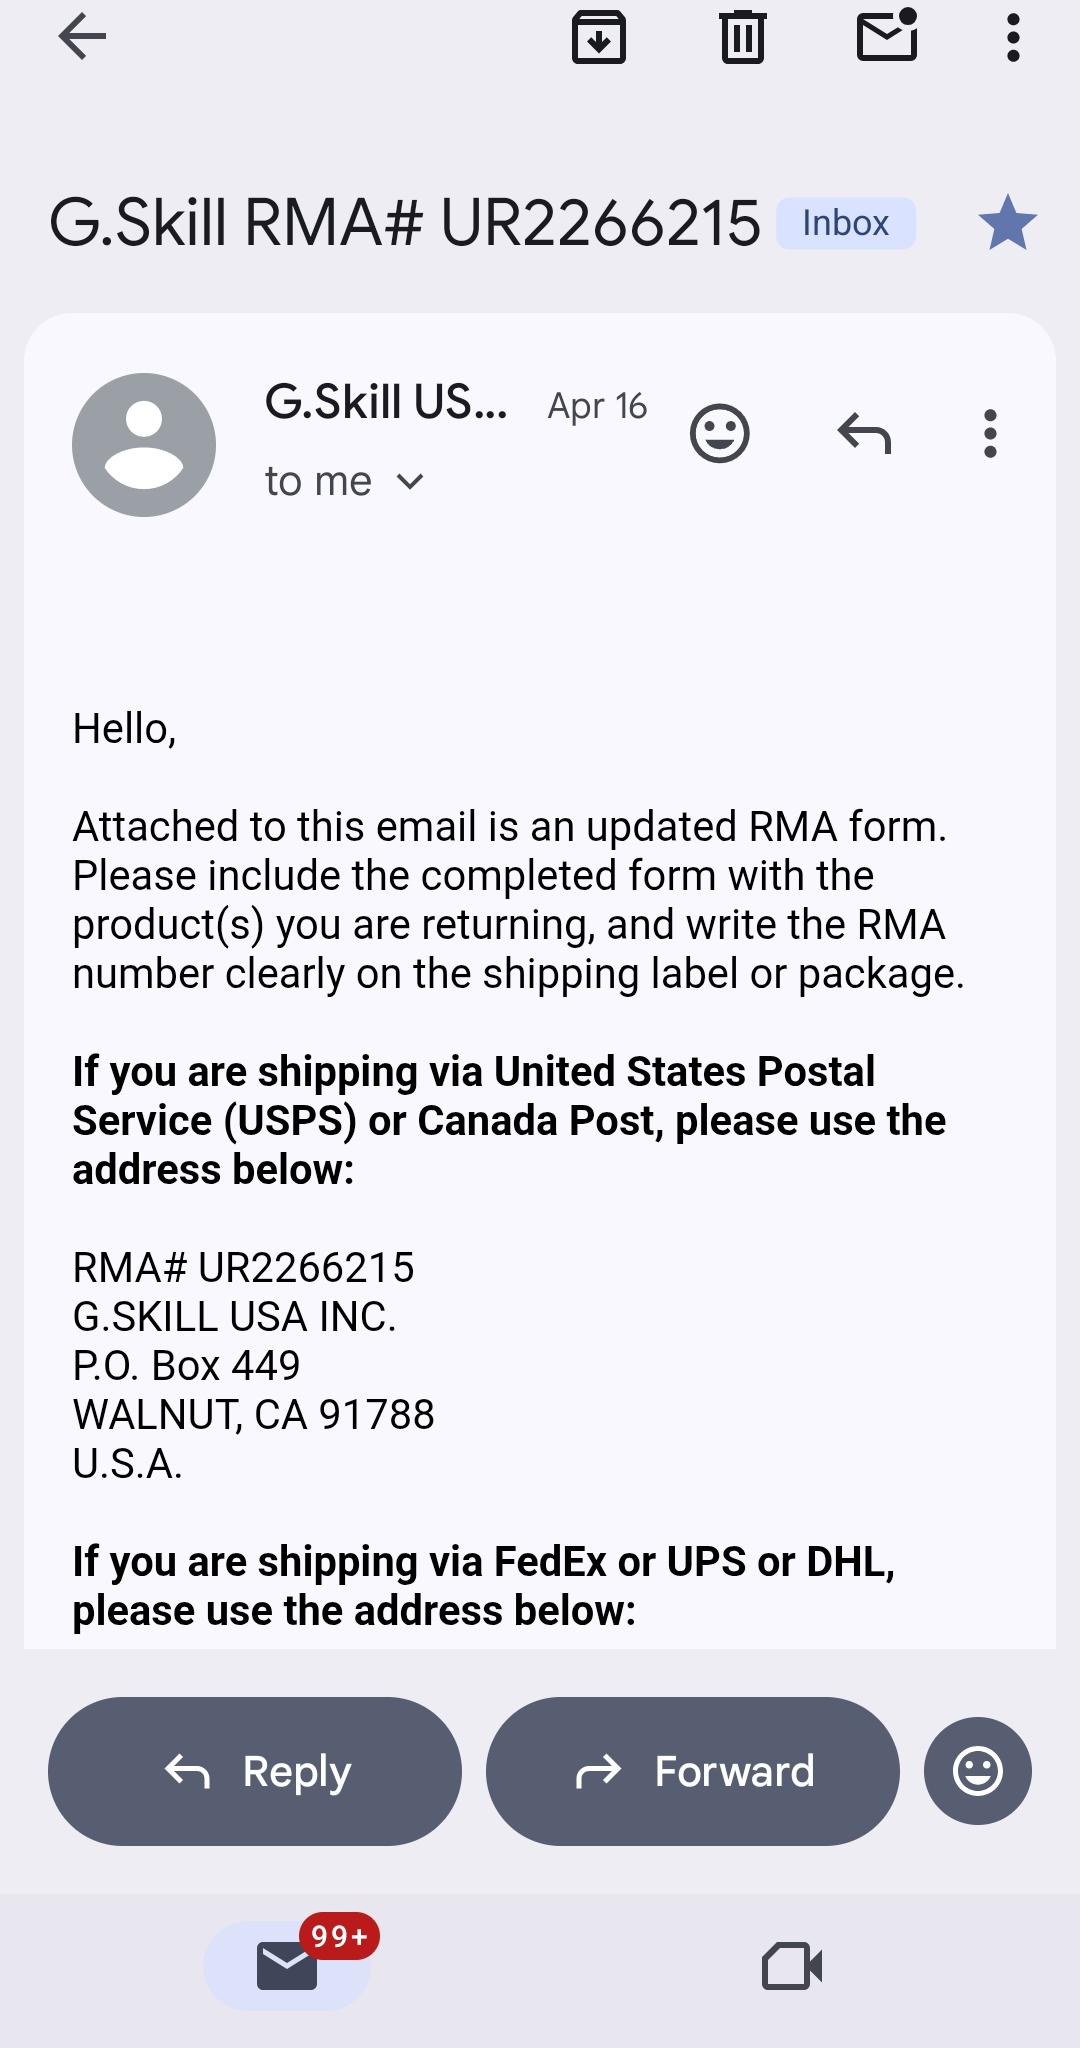Open the emoji reaction round button at bottom
Image resolution: width=1080 pixels, height=2048 pixels.
[978, 1771]
